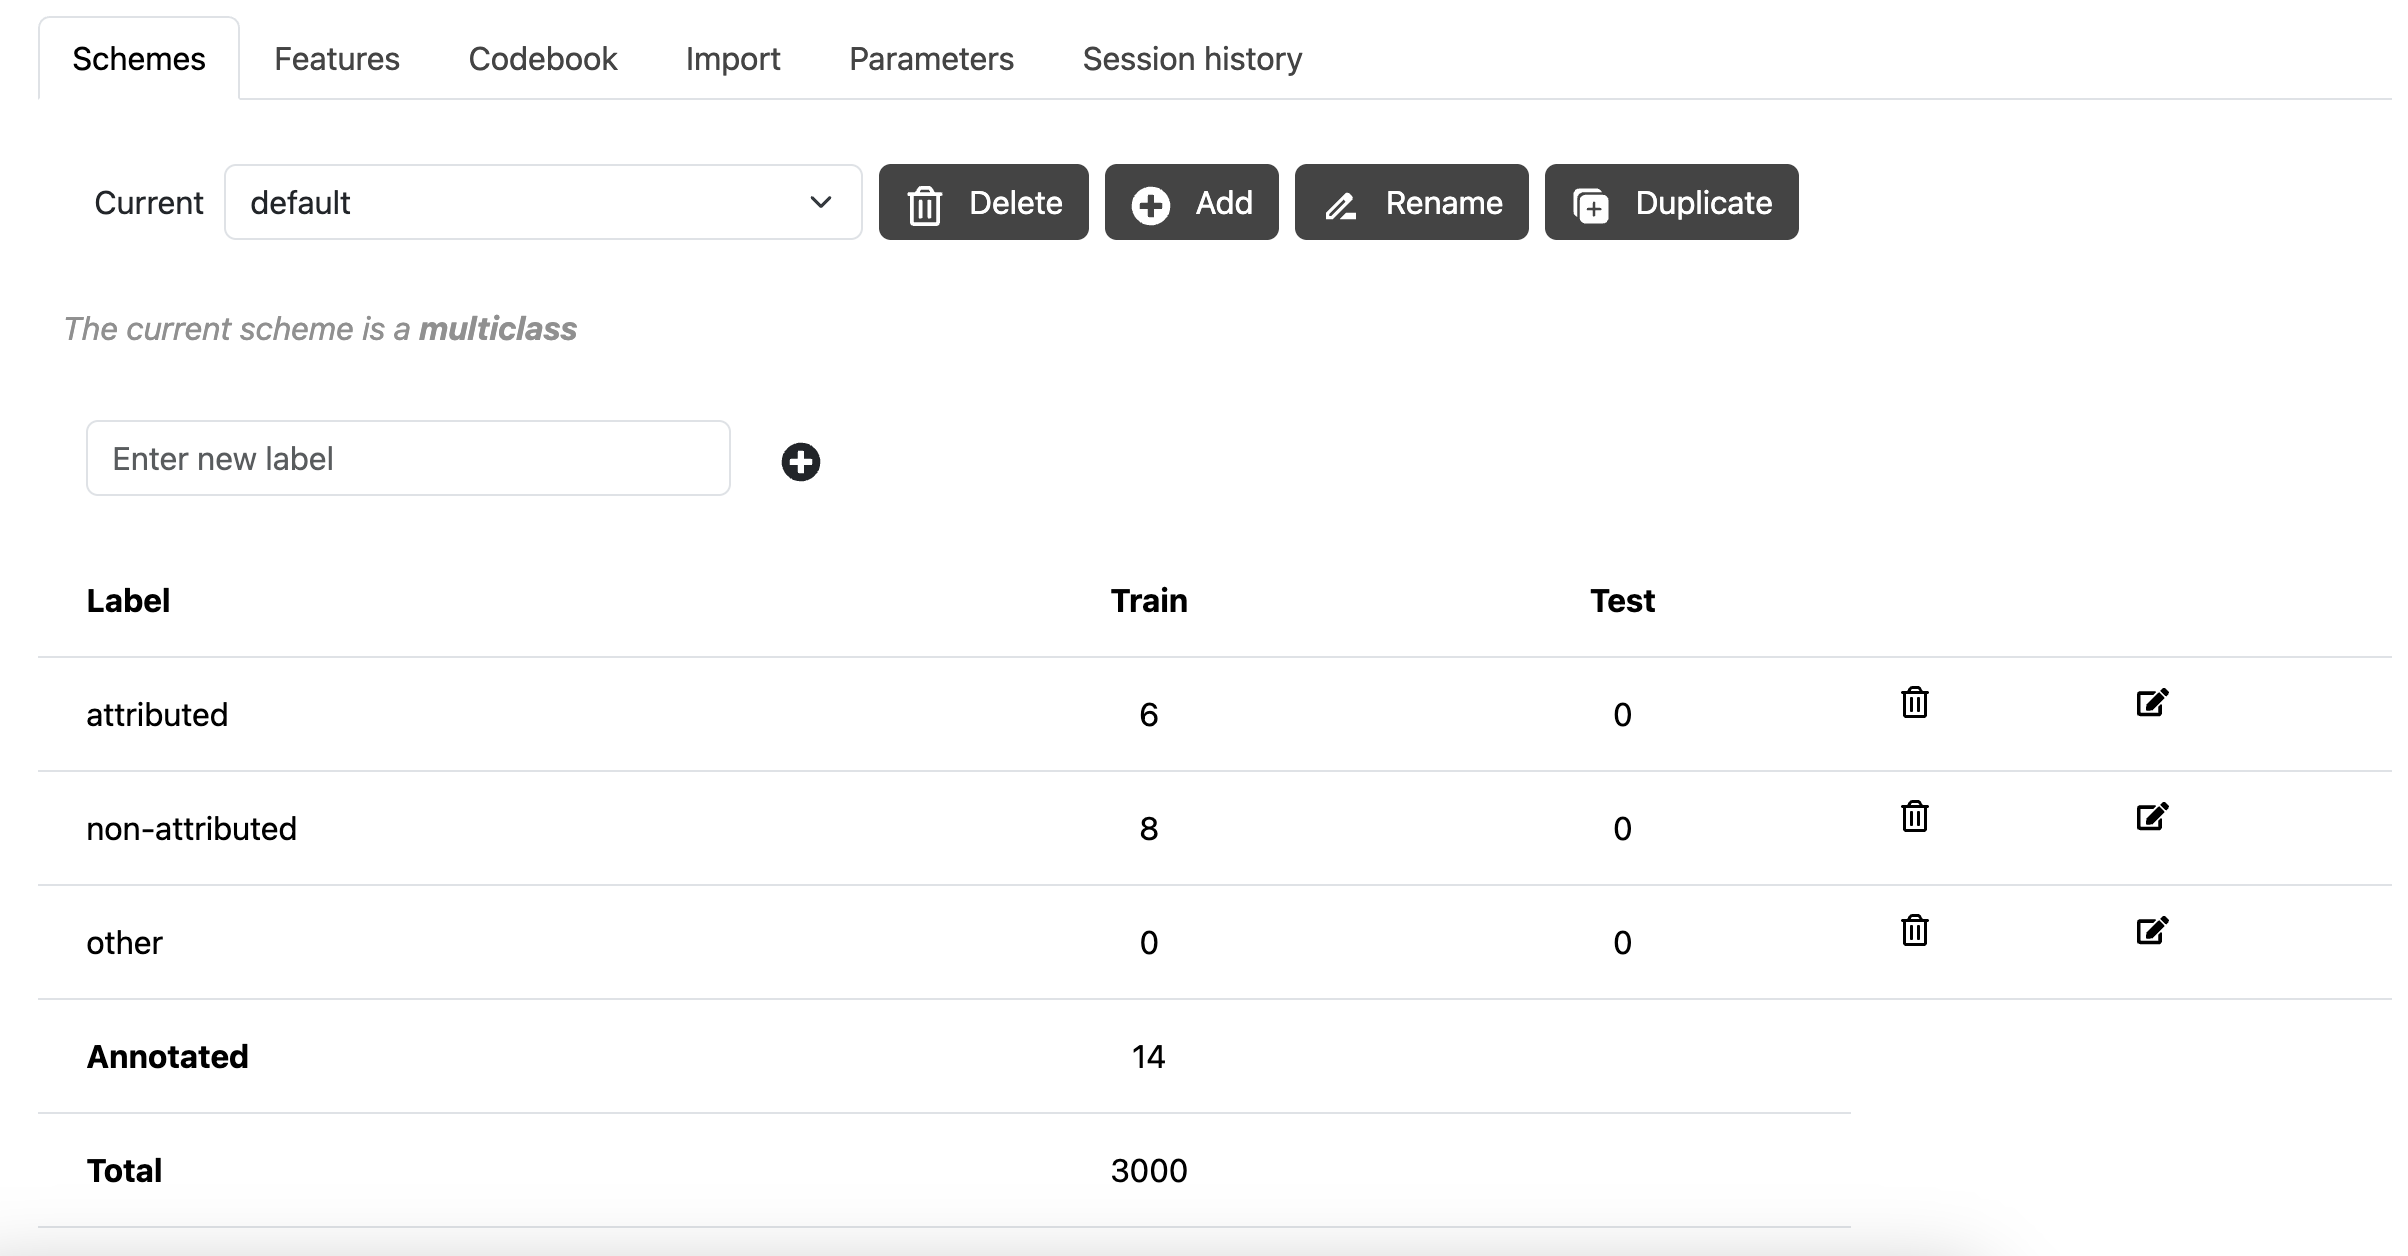Click the Delete scheme button
This screenshot has width=2408, height=1256.
[x=984, y=202]
